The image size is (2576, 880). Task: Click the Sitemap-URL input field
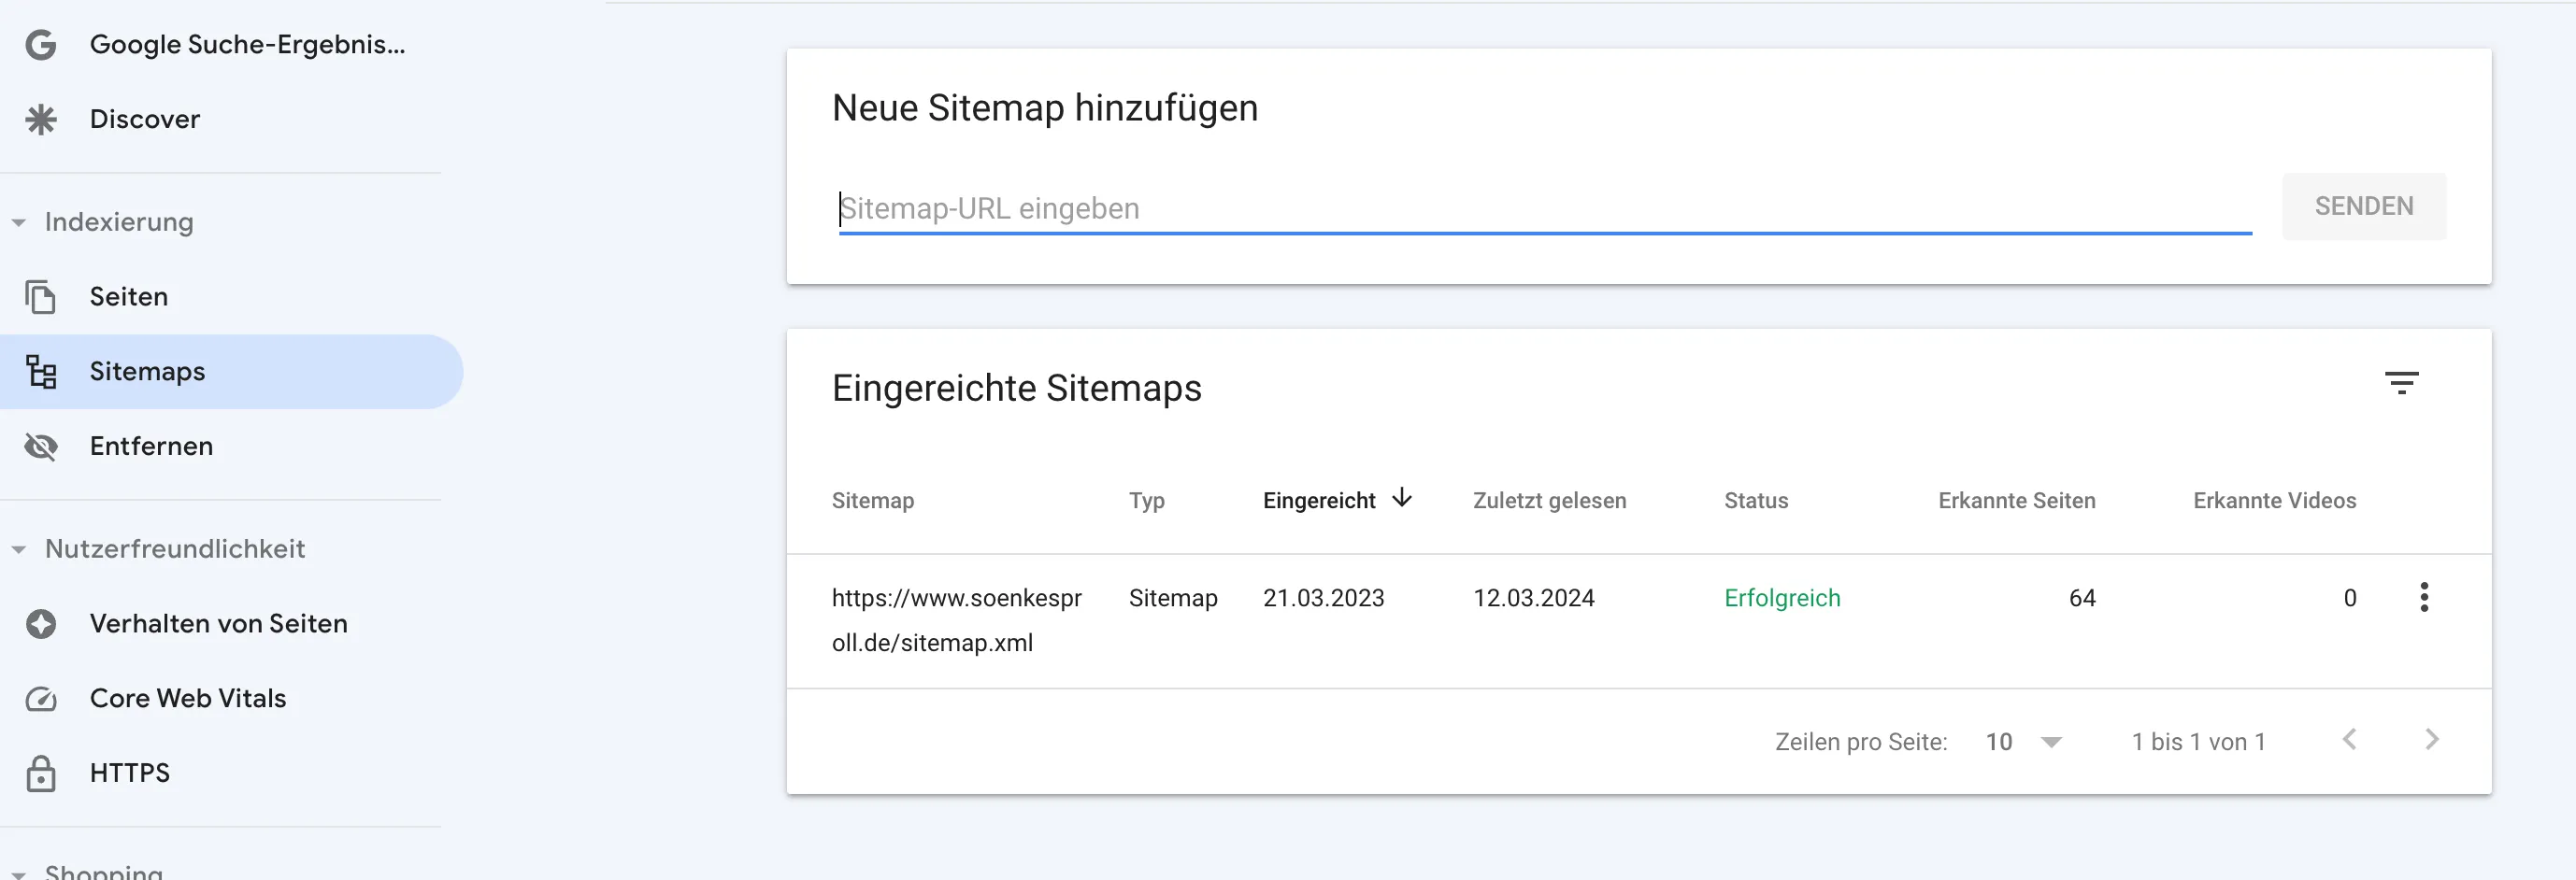pos(1400,208)
